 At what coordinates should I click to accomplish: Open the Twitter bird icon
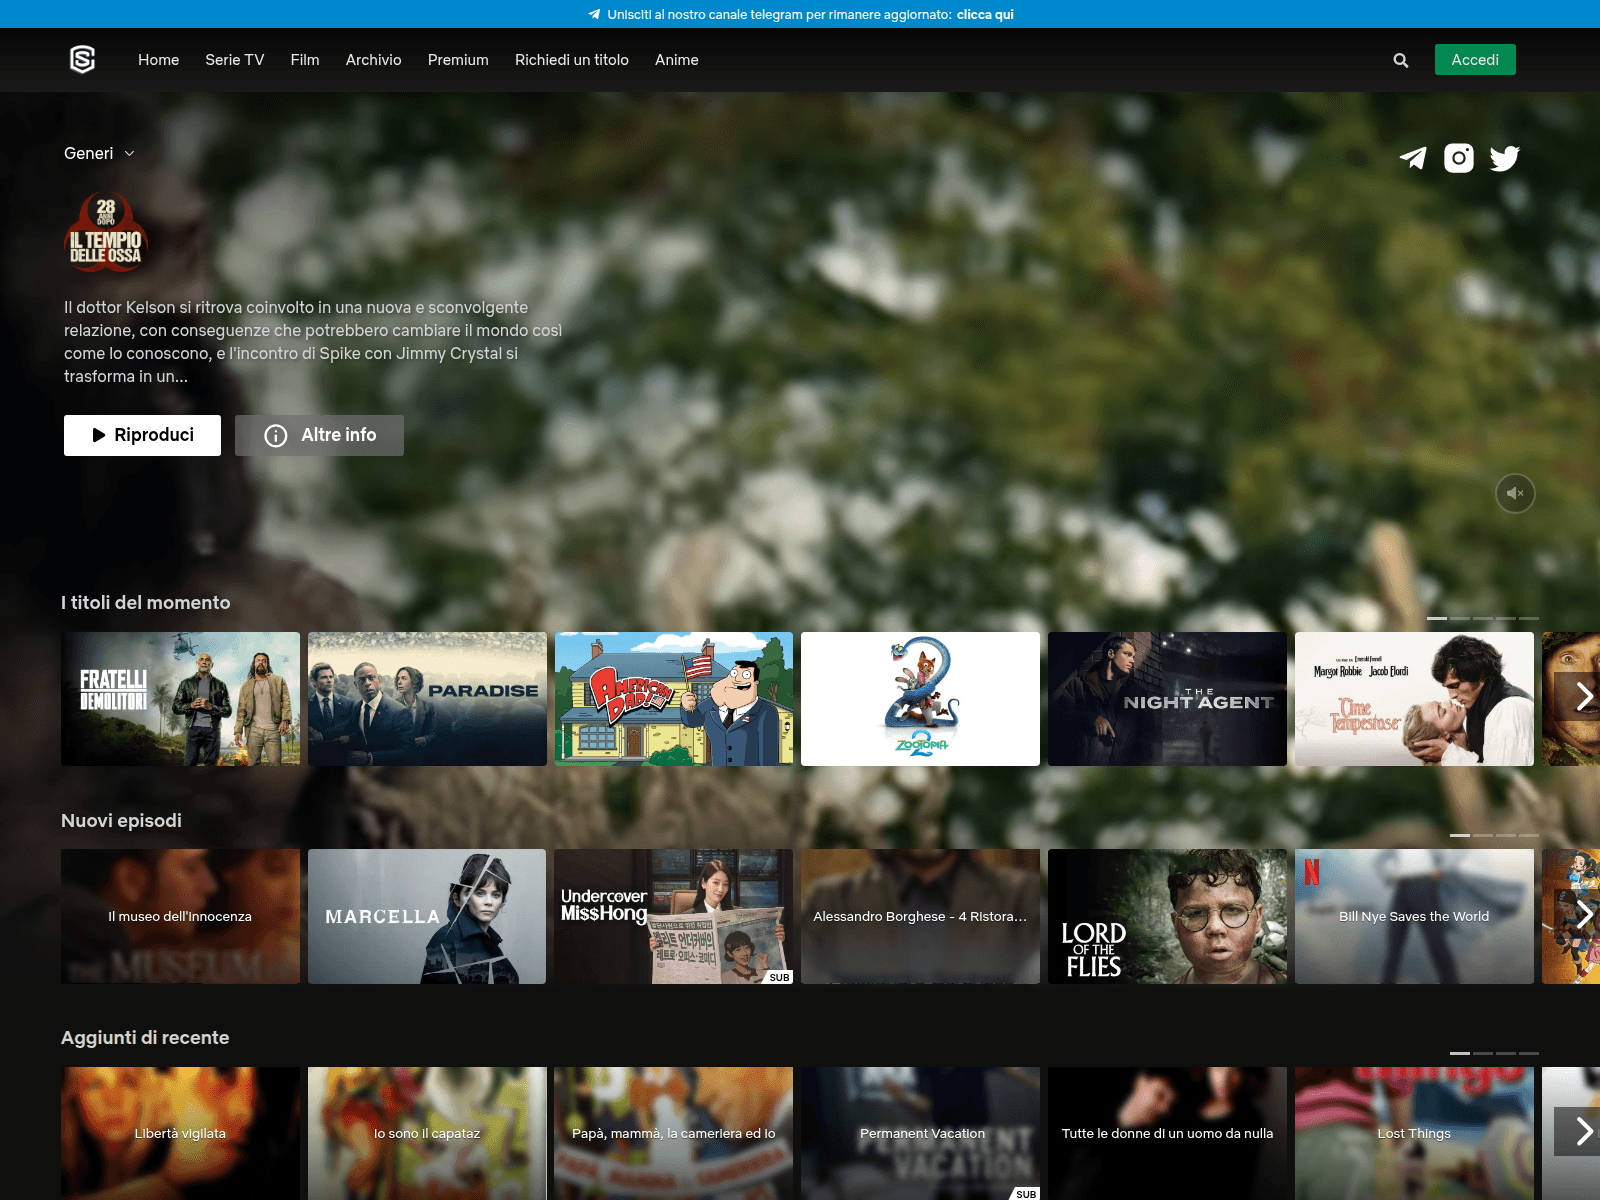click(1505, 158)
